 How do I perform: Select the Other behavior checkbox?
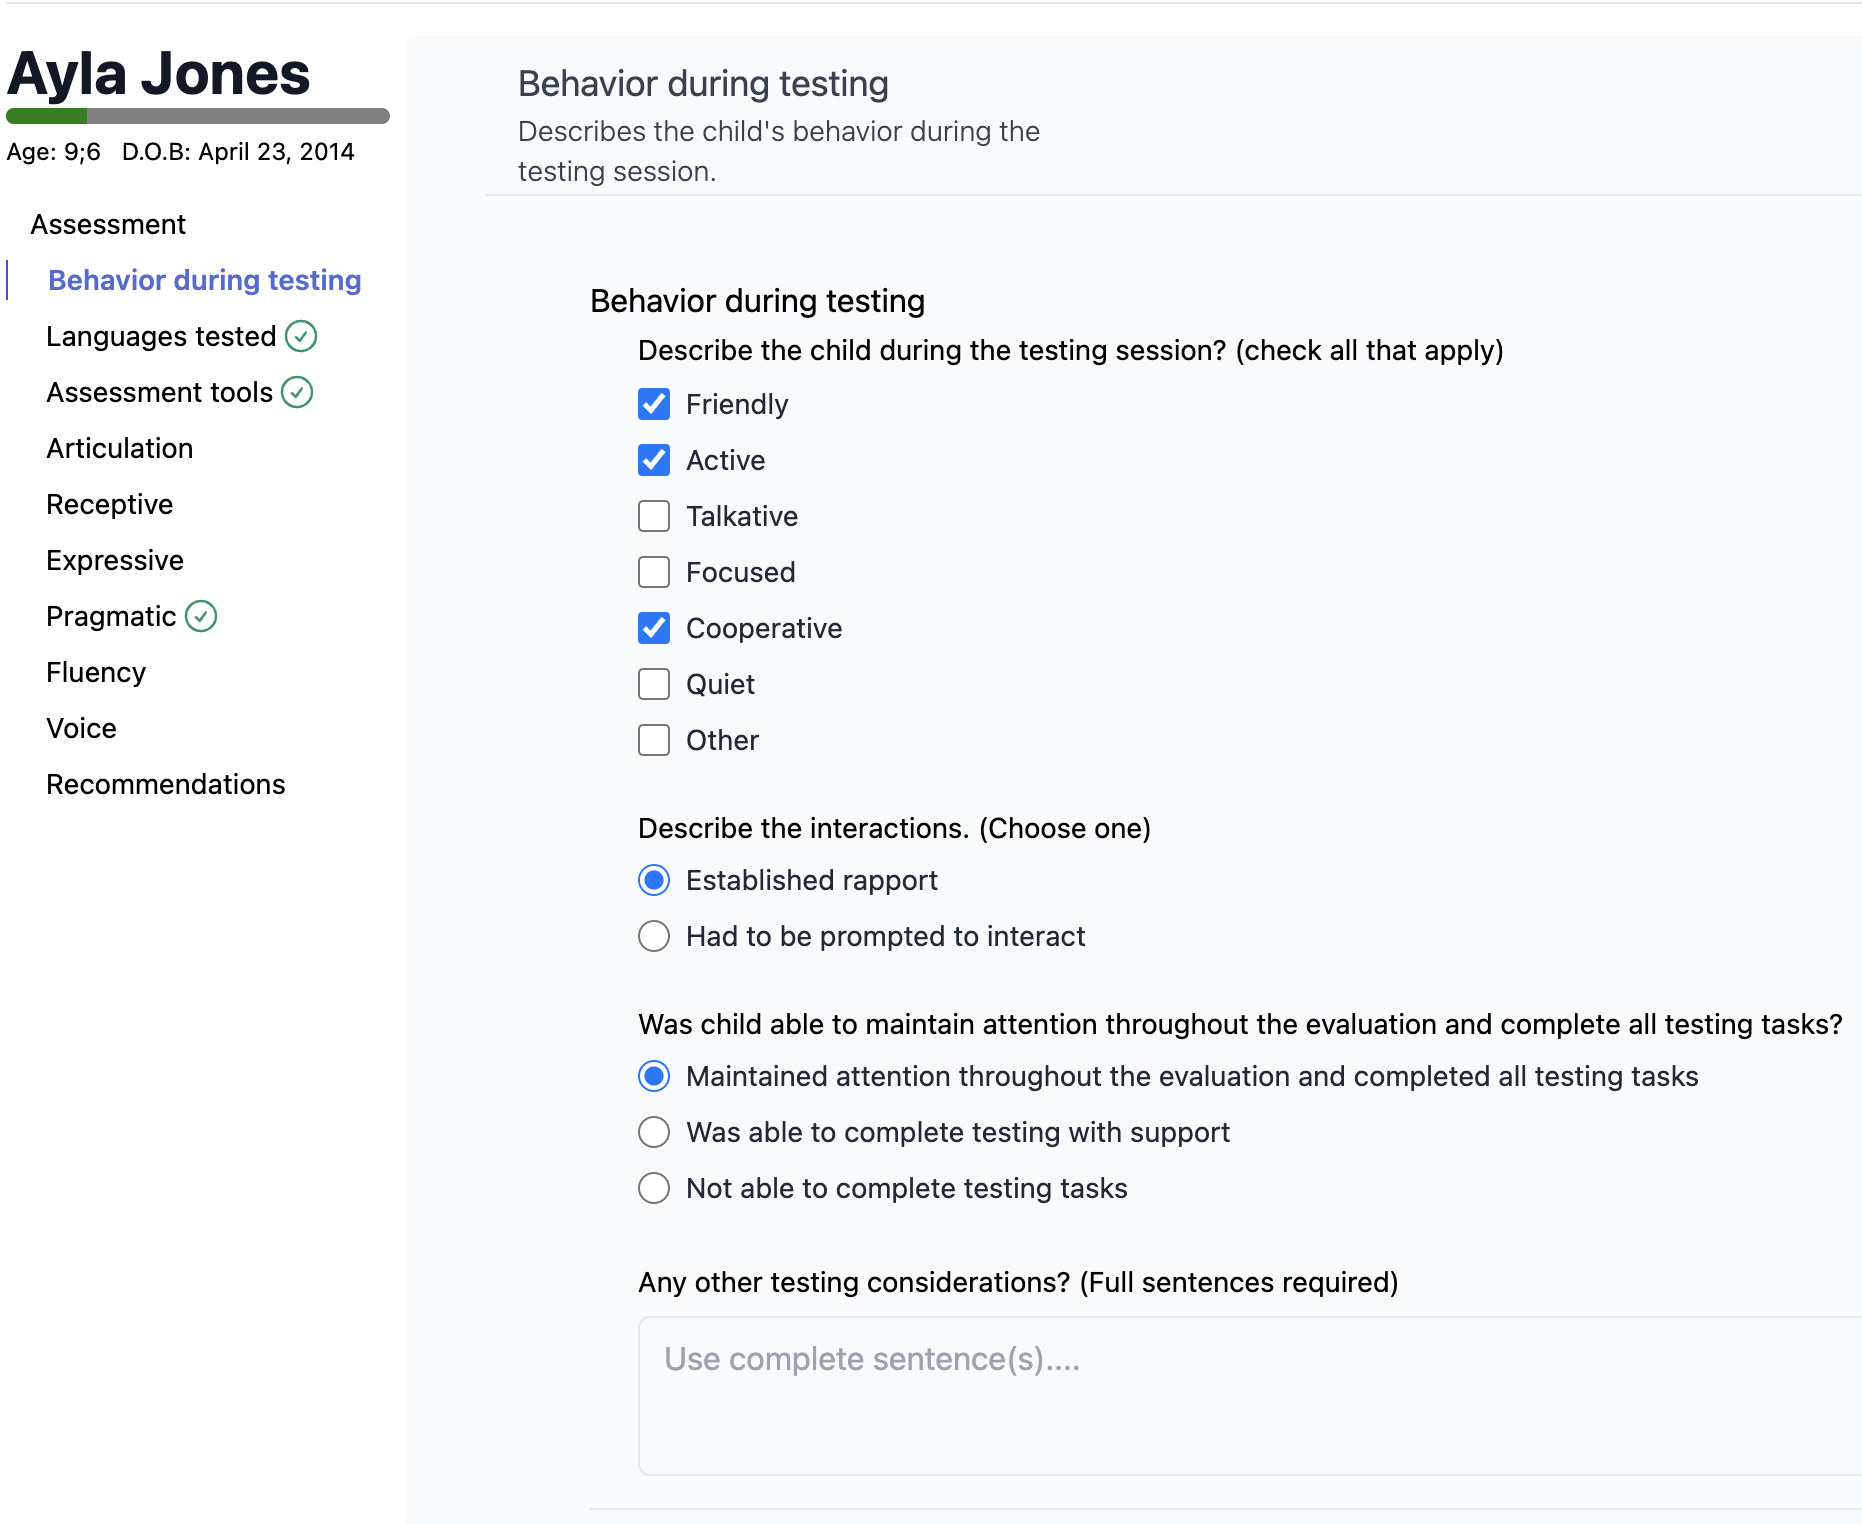pos(654,741)
